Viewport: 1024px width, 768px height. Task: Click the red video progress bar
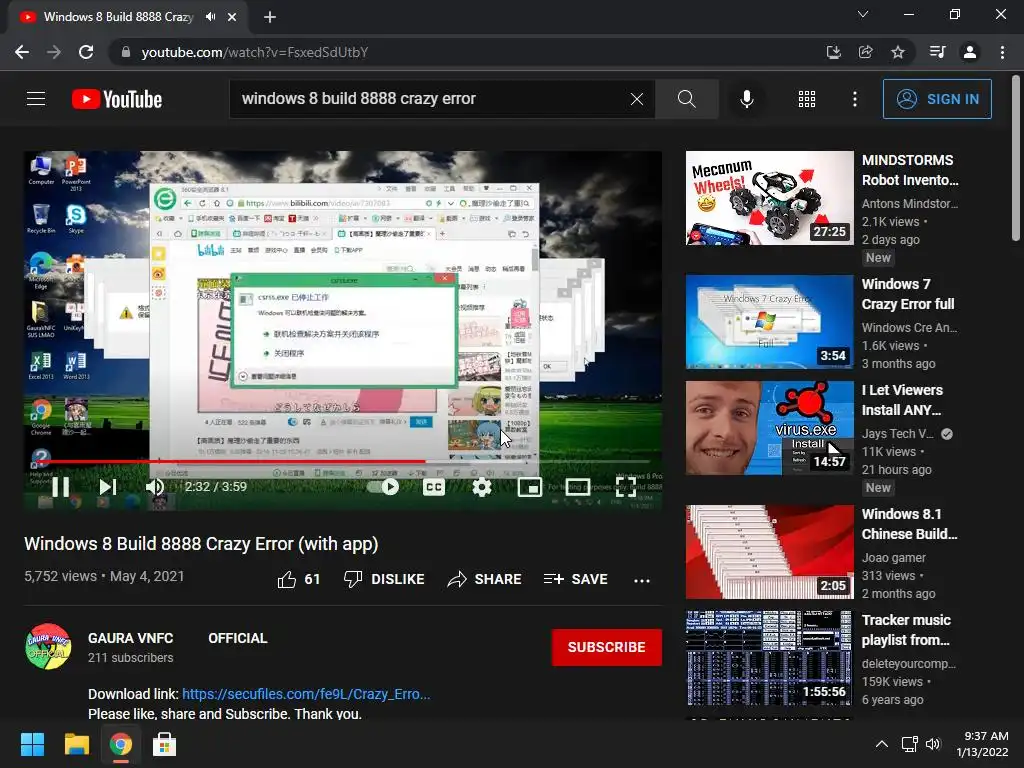[229, 461]
